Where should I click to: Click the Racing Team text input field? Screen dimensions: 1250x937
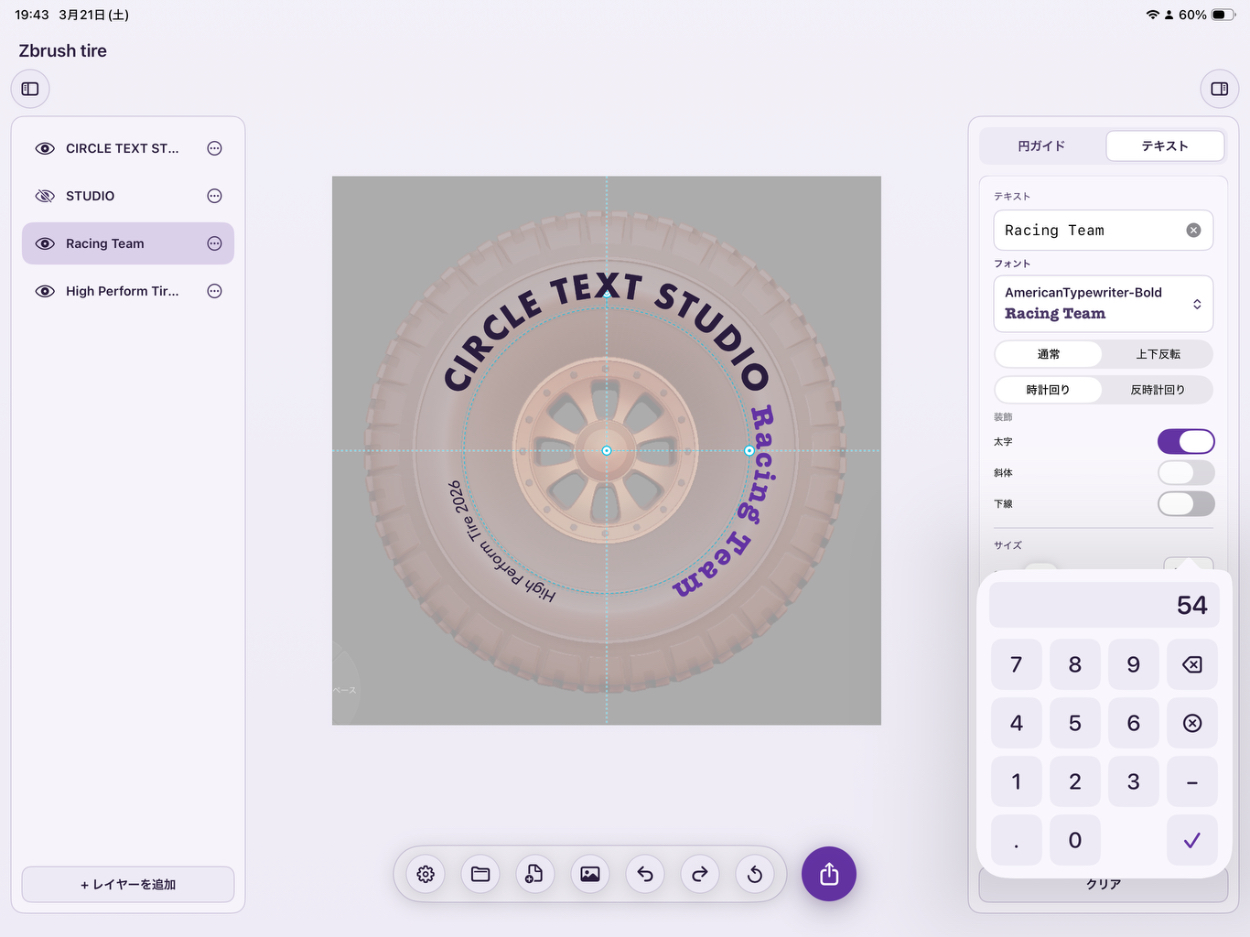click(1090, 230)
